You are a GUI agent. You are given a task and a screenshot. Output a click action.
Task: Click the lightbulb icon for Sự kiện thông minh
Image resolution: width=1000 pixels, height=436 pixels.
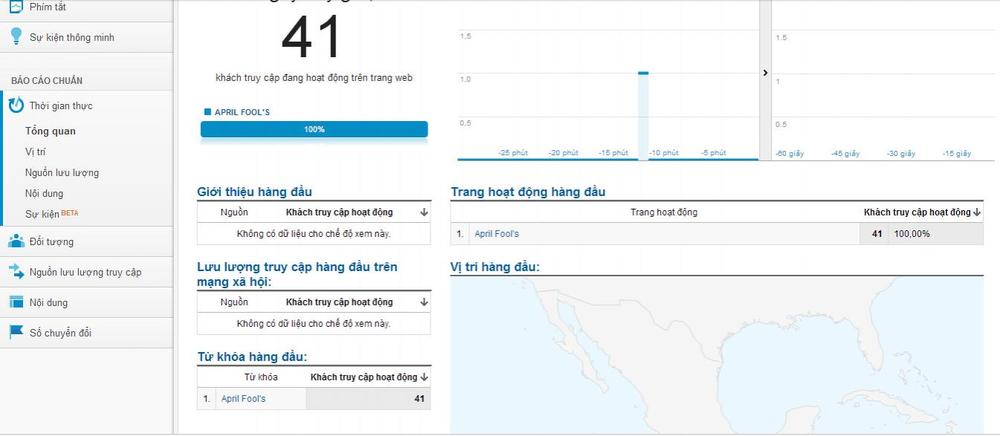17,37
